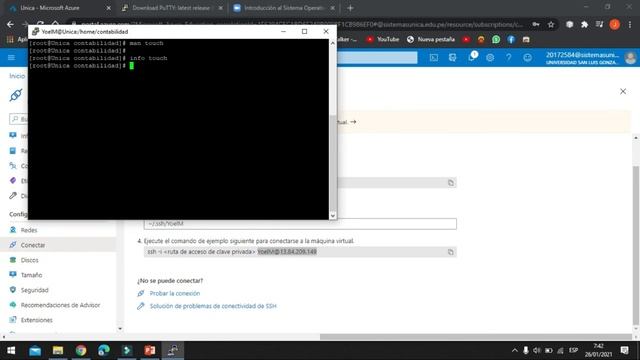This screenshot has height=360, width=640.
Task: Close the Azure Conectar blade
Action: point(623,91)
